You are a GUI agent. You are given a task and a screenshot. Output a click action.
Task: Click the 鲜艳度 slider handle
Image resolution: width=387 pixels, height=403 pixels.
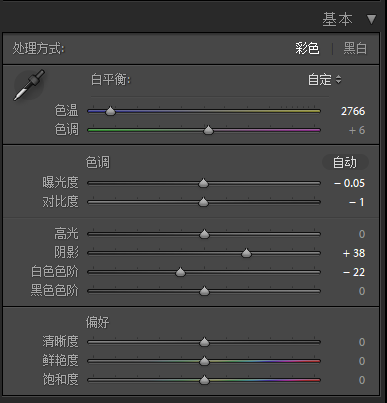[204, 361]
